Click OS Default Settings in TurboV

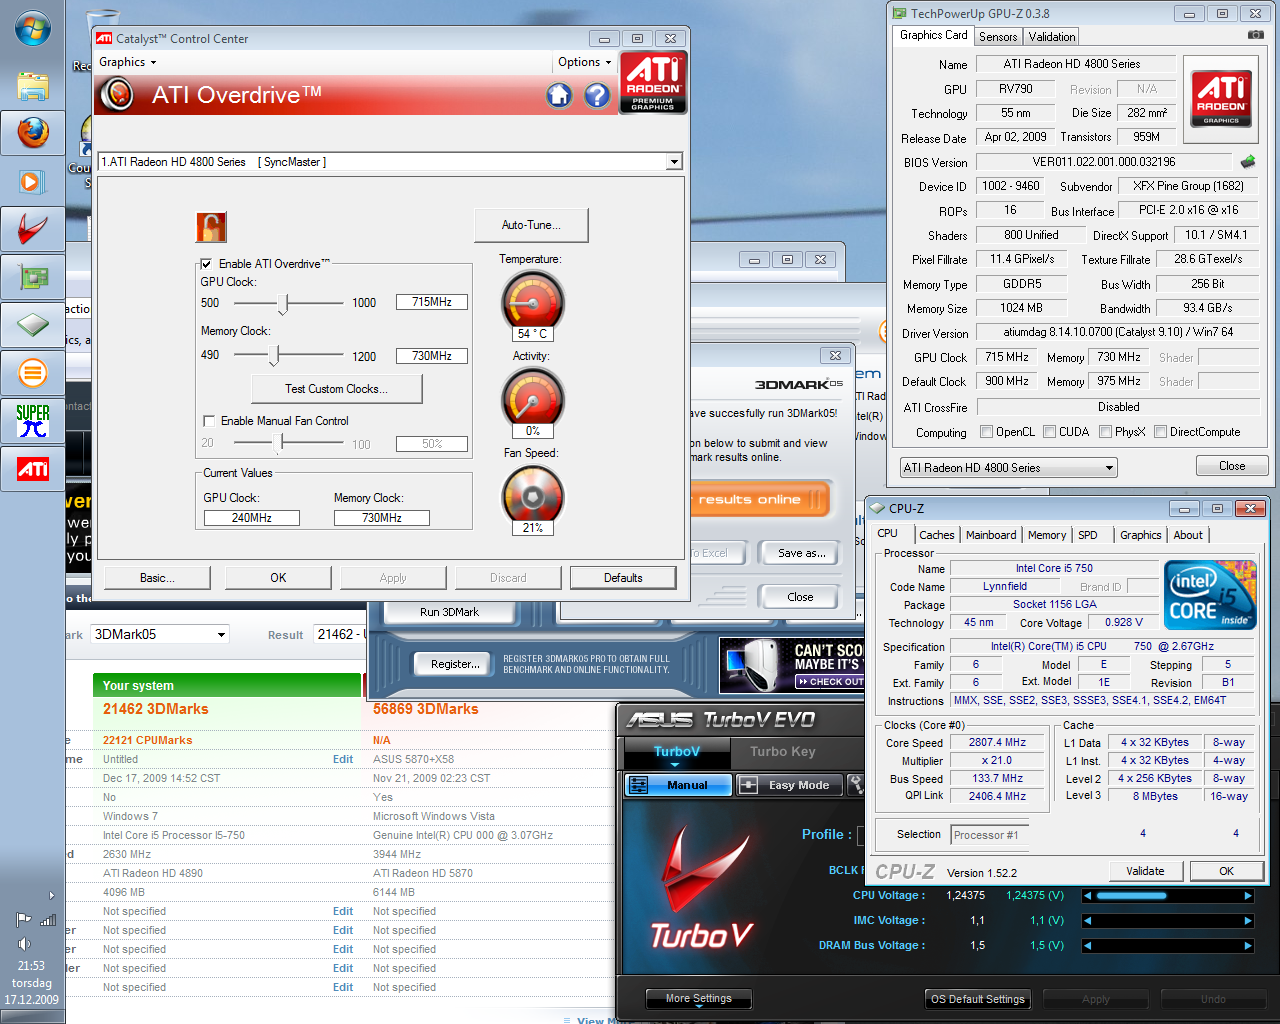tap(977, 999)
